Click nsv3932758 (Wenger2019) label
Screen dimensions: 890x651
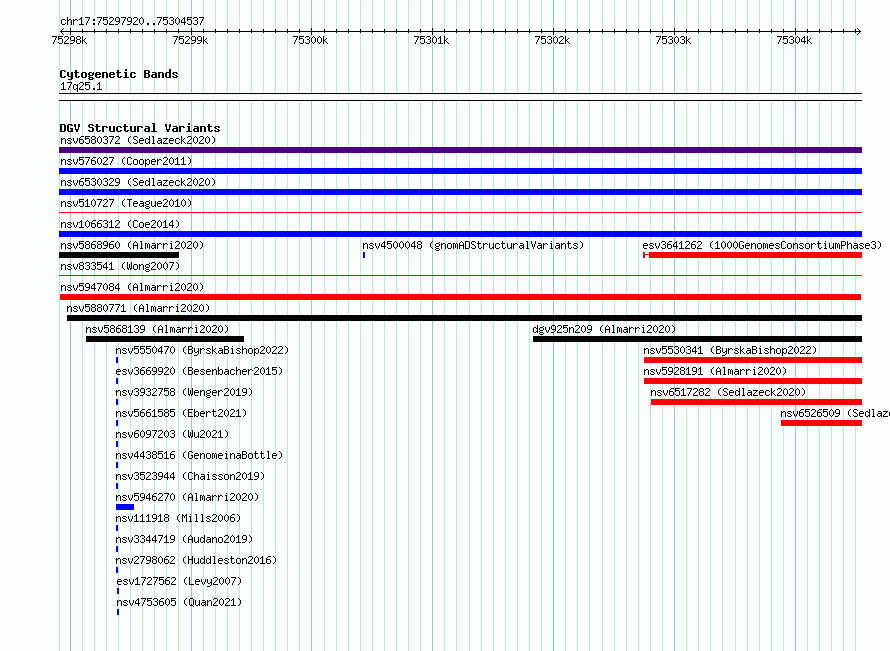[184, 392]
